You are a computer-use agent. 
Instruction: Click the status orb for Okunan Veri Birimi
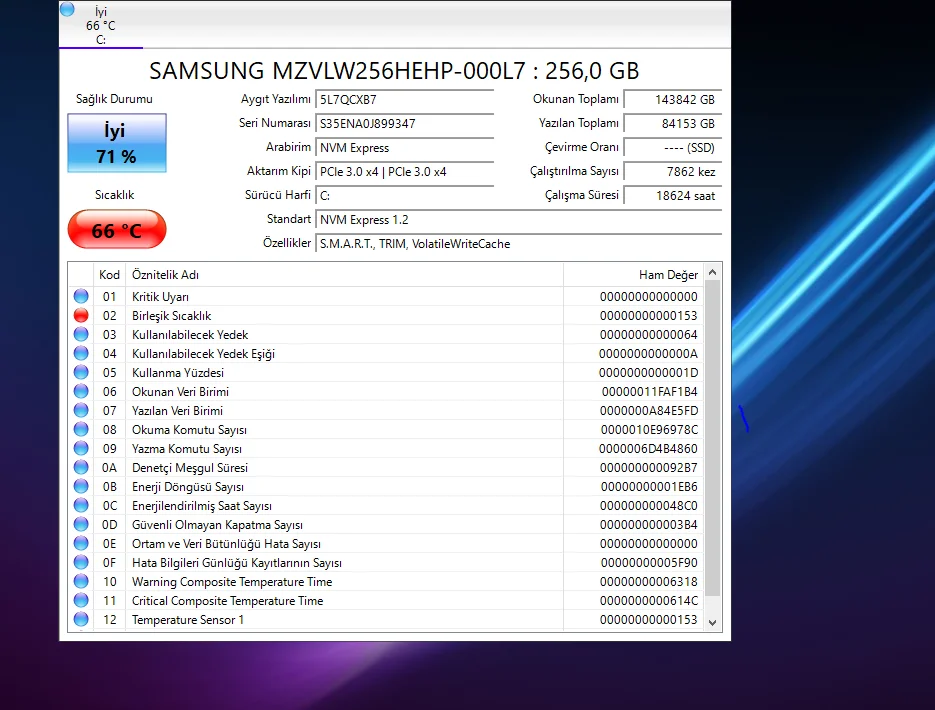[81, 392]
